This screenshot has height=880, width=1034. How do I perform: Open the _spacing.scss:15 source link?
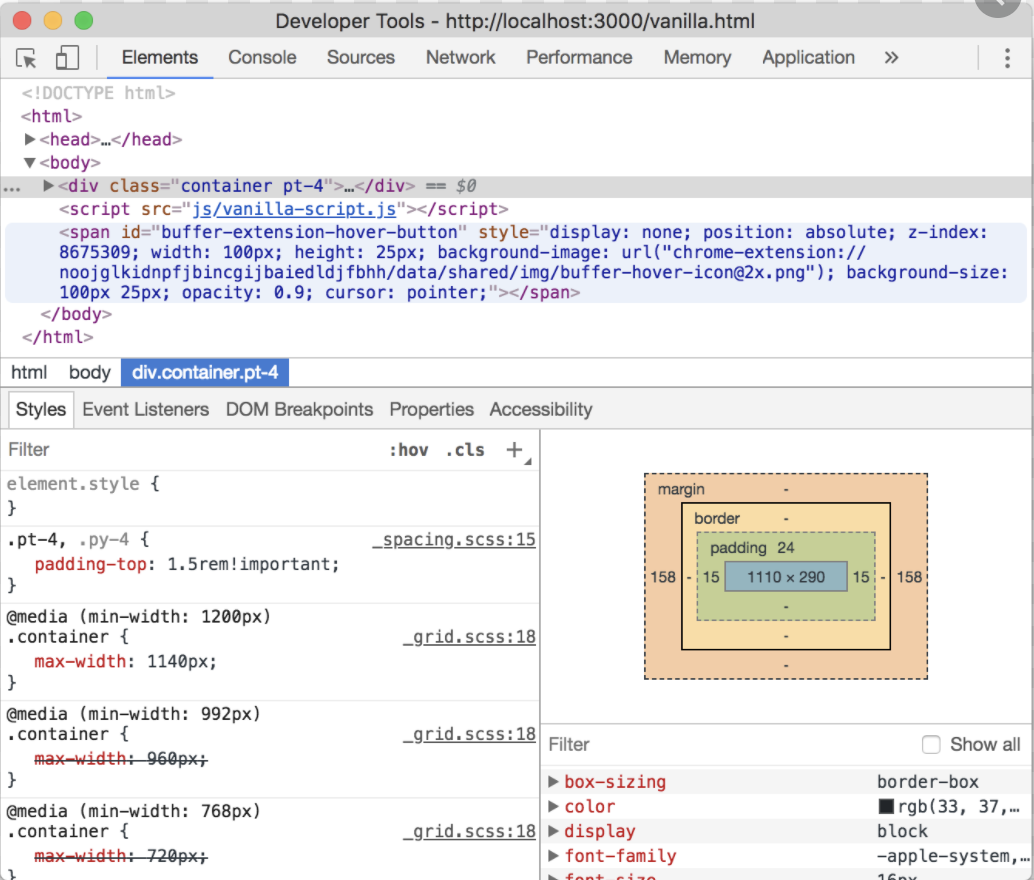(454, 540)
